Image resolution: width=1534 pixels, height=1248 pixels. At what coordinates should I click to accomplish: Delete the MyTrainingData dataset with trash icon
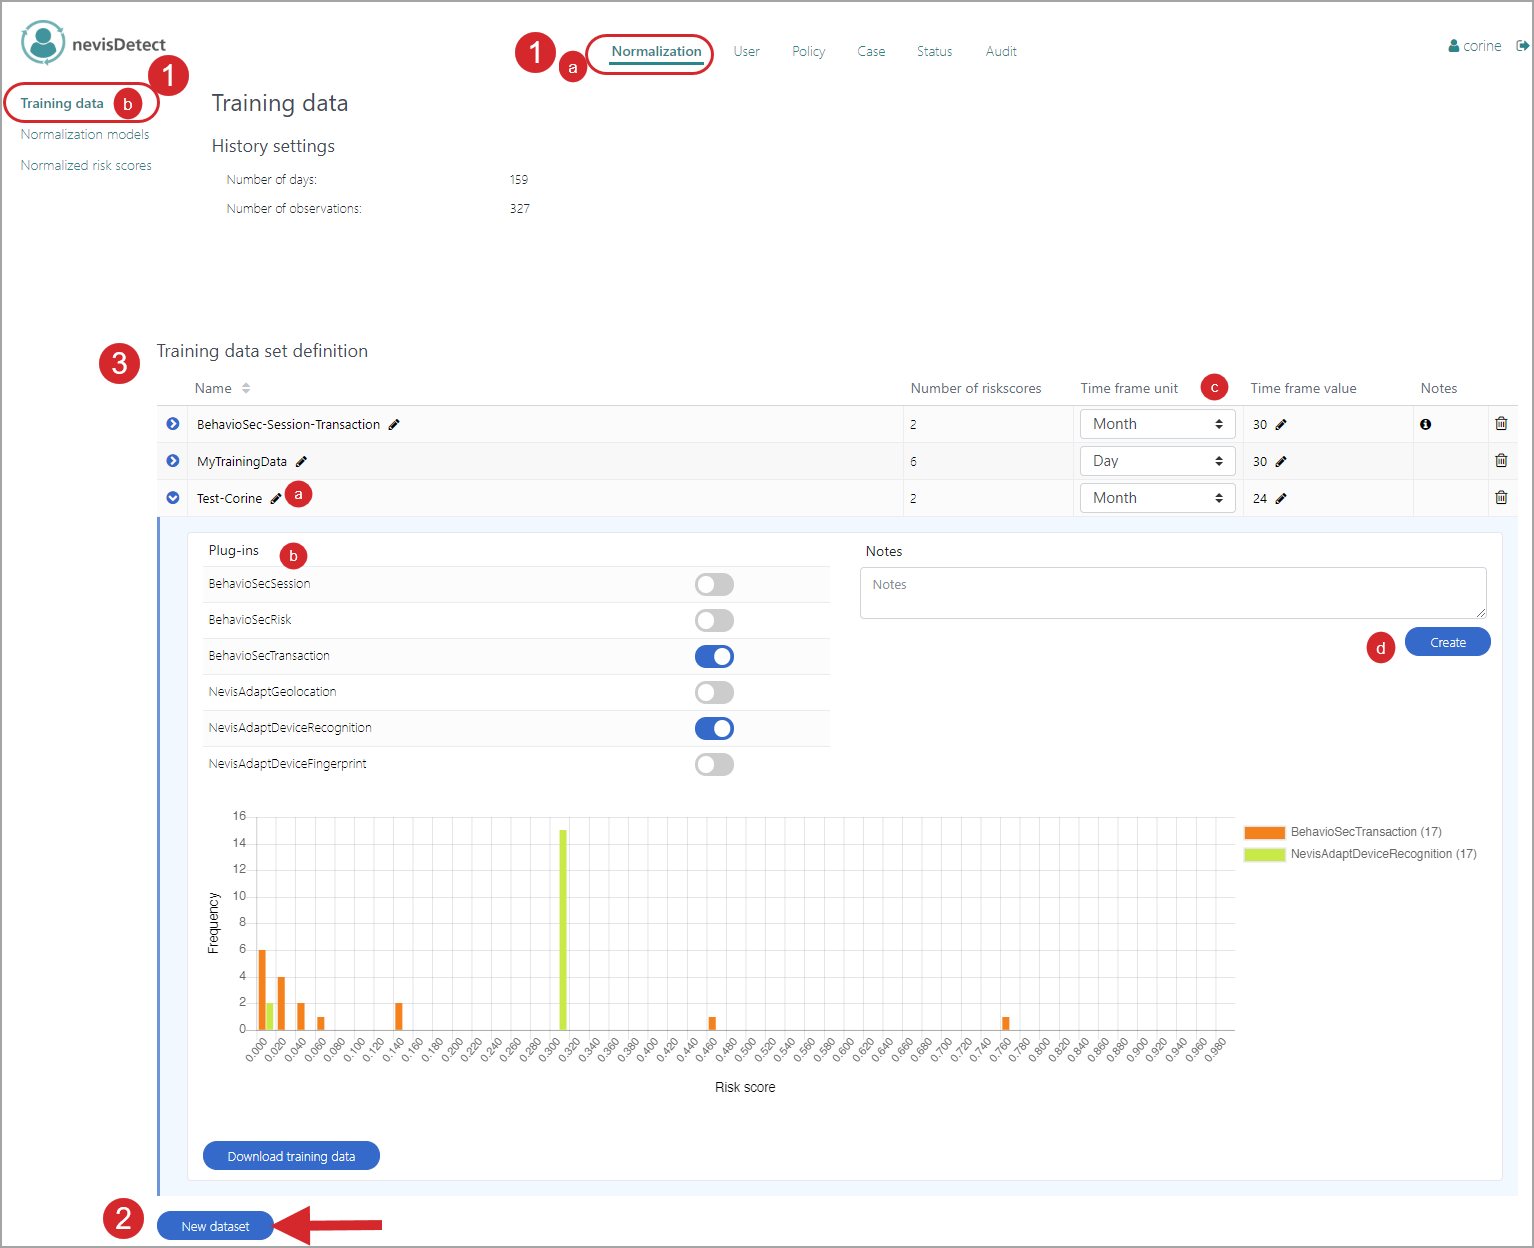tap(1500, 461)
